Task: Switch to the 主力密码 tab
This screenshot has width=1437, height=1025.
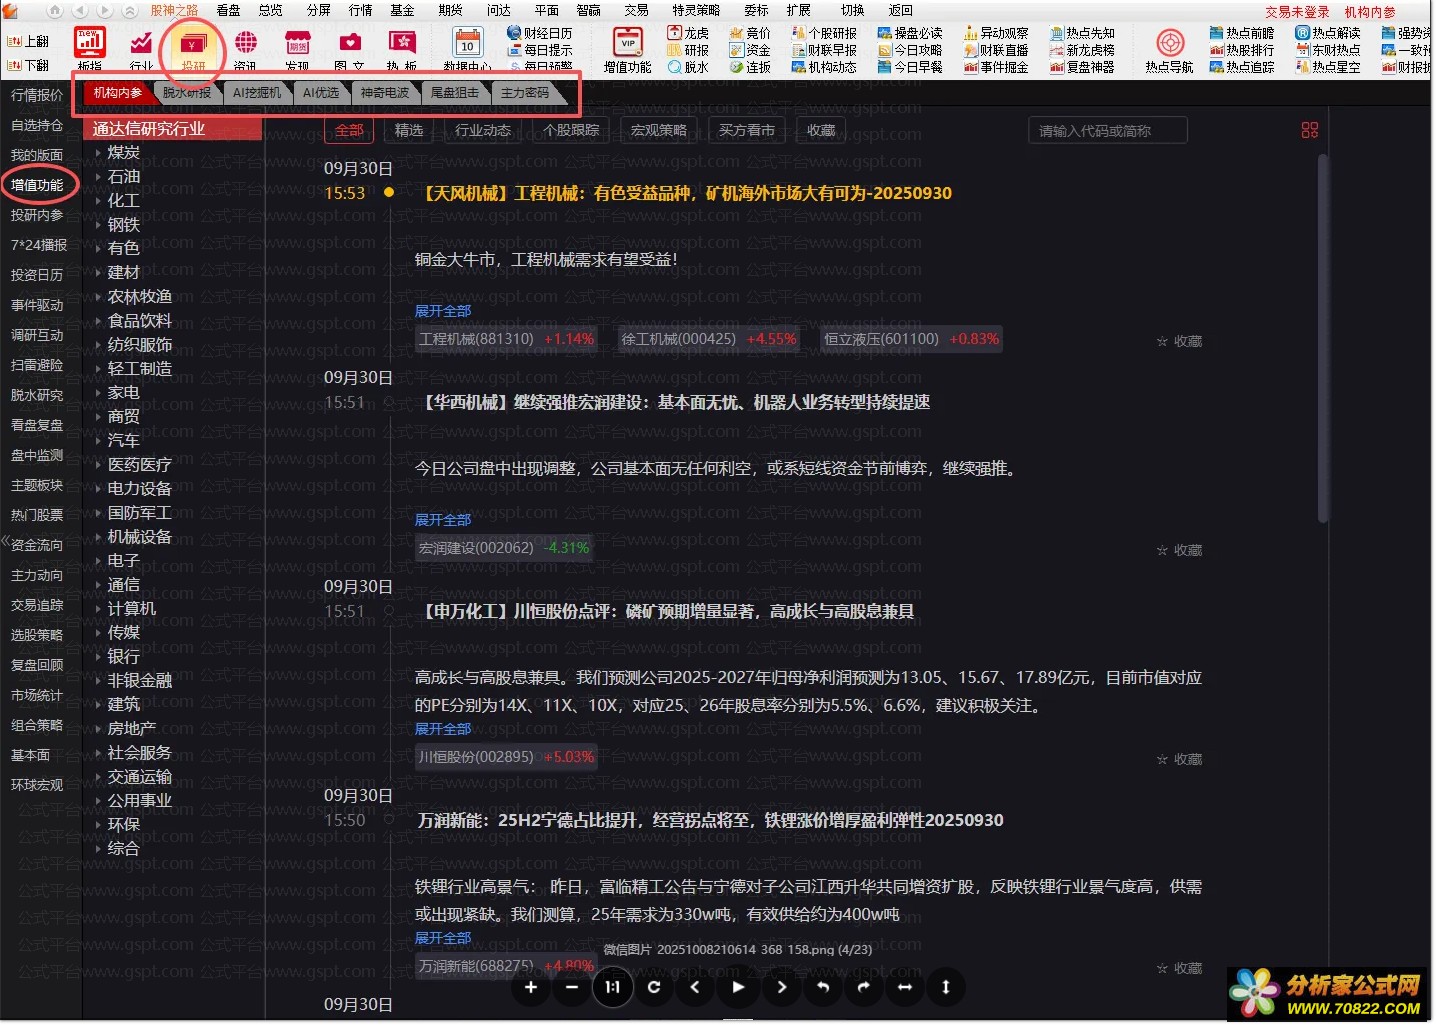Action: (525, 93)
